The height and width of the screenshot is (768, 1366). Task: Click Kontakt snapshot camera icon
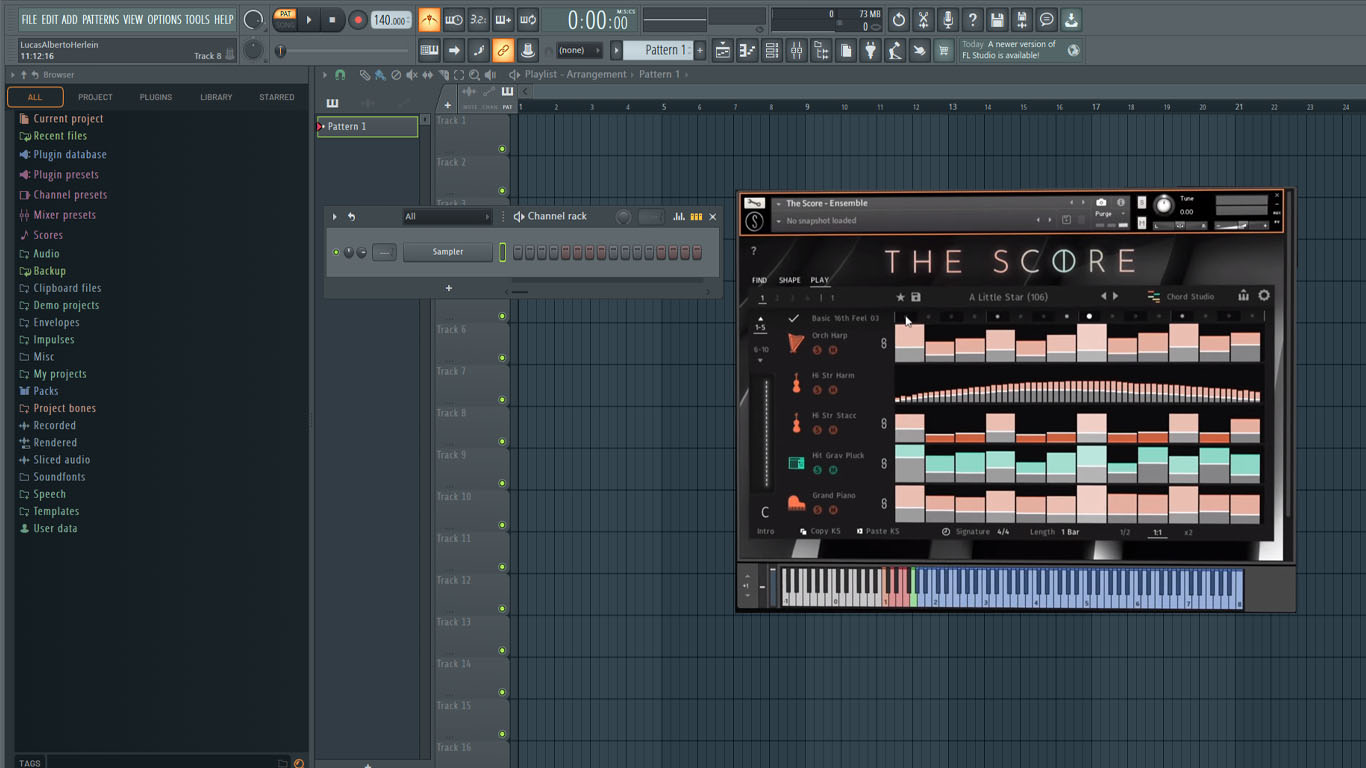click(x=1101, y=203)
